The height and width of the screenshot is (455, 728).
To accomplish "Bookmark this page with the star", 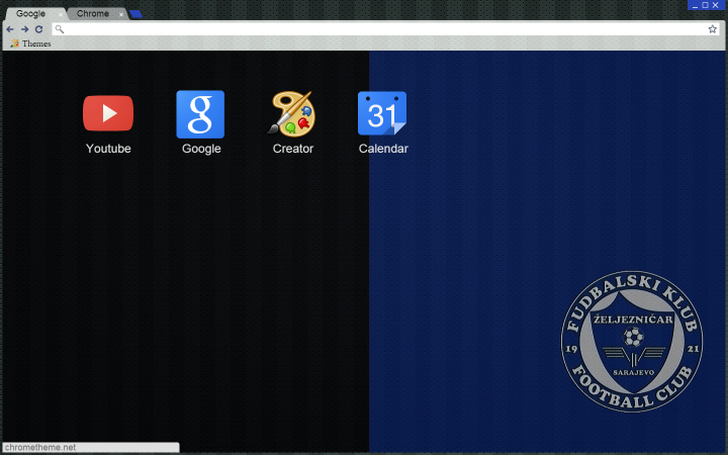I will (x=712, y=29).
